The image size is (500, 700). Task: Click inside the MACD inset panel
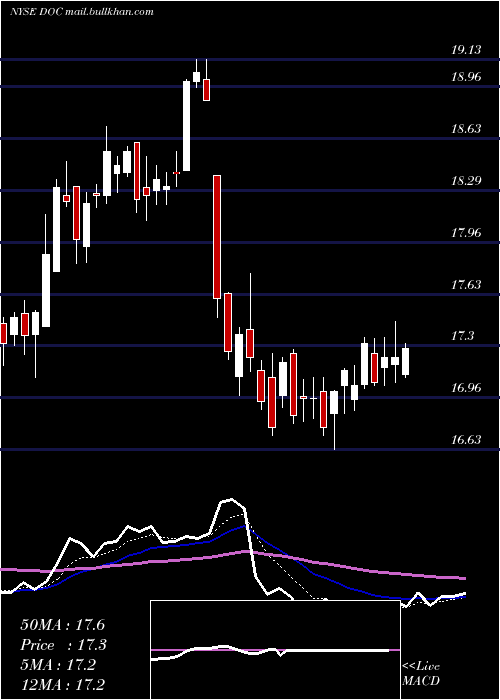pos(275,650)
